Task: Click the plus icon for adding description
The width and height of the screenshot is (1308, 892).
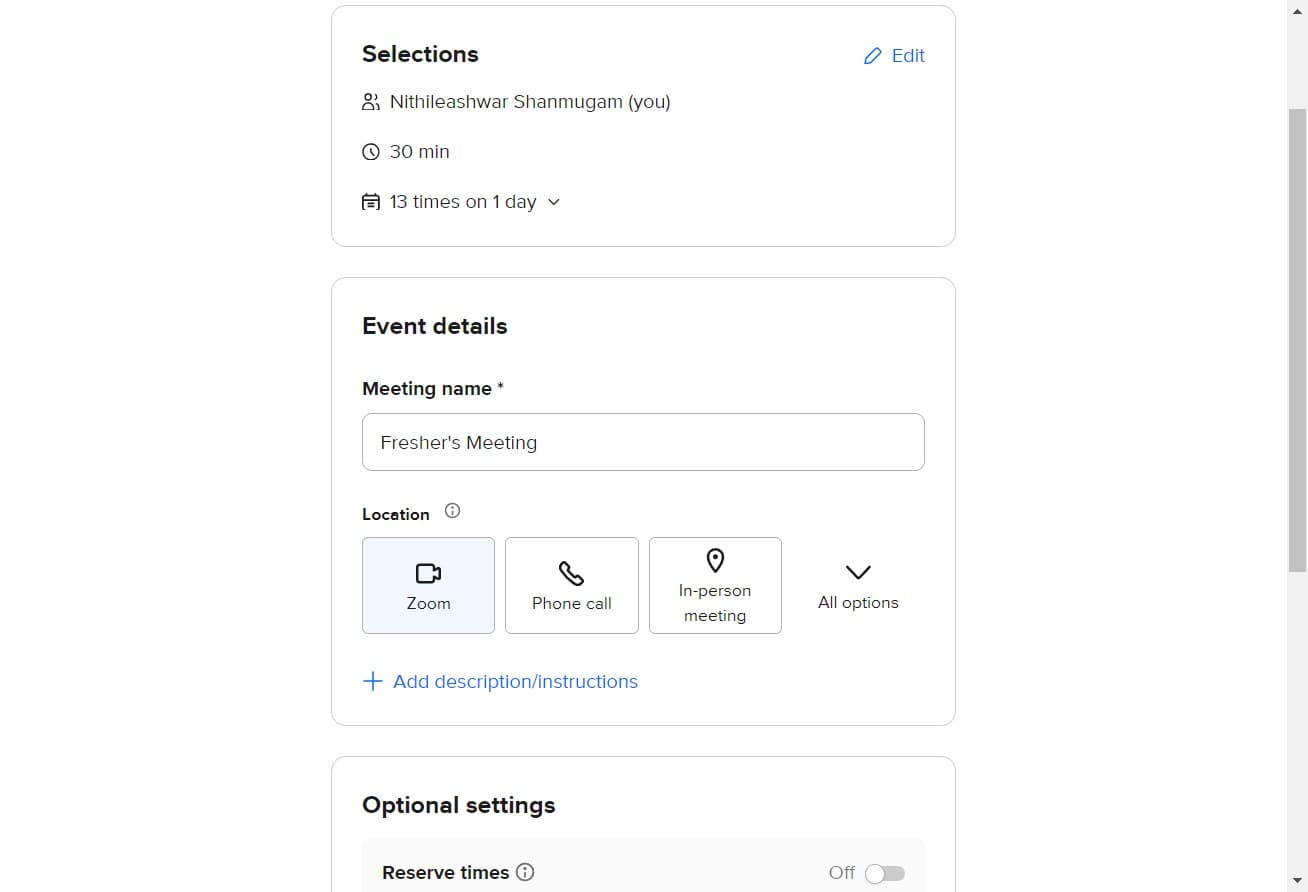Action: (x=372, y=681)
